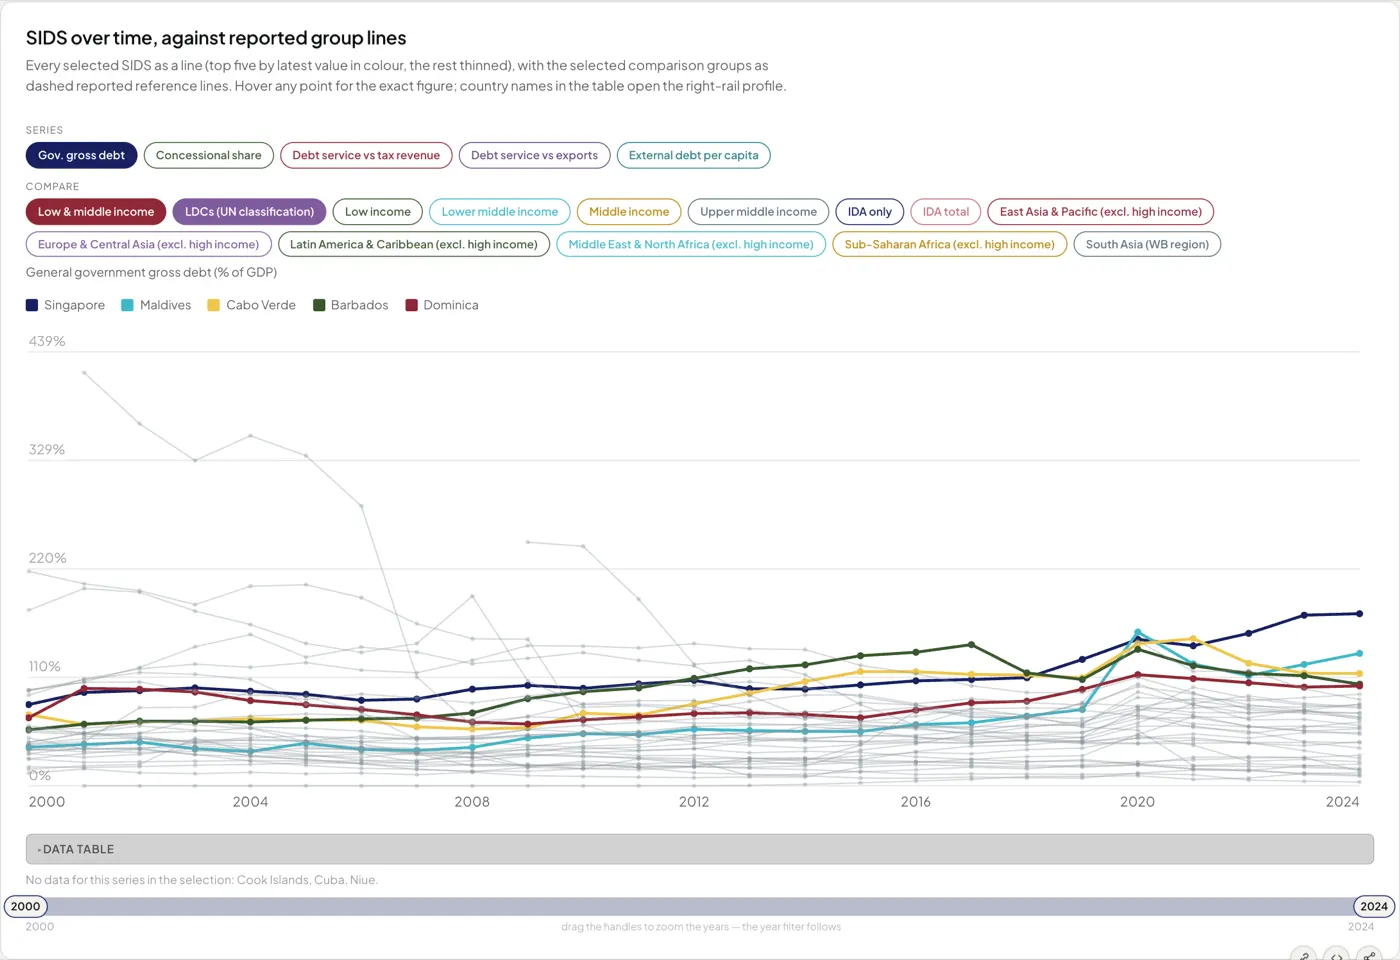Click the 'No data for this series' note
The height and width of the screenshot is (960, 1400).
tap(202, 880)
